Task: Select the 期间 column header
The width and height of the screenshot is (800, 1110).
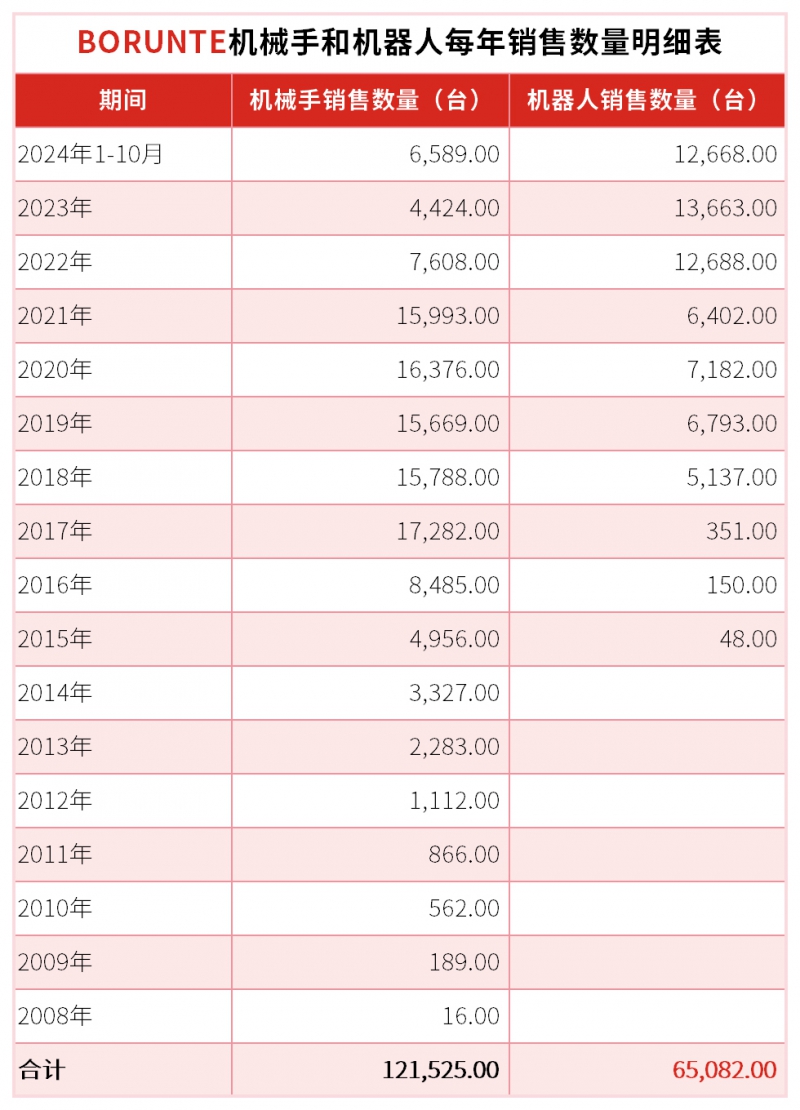Action: click(123, 100)
